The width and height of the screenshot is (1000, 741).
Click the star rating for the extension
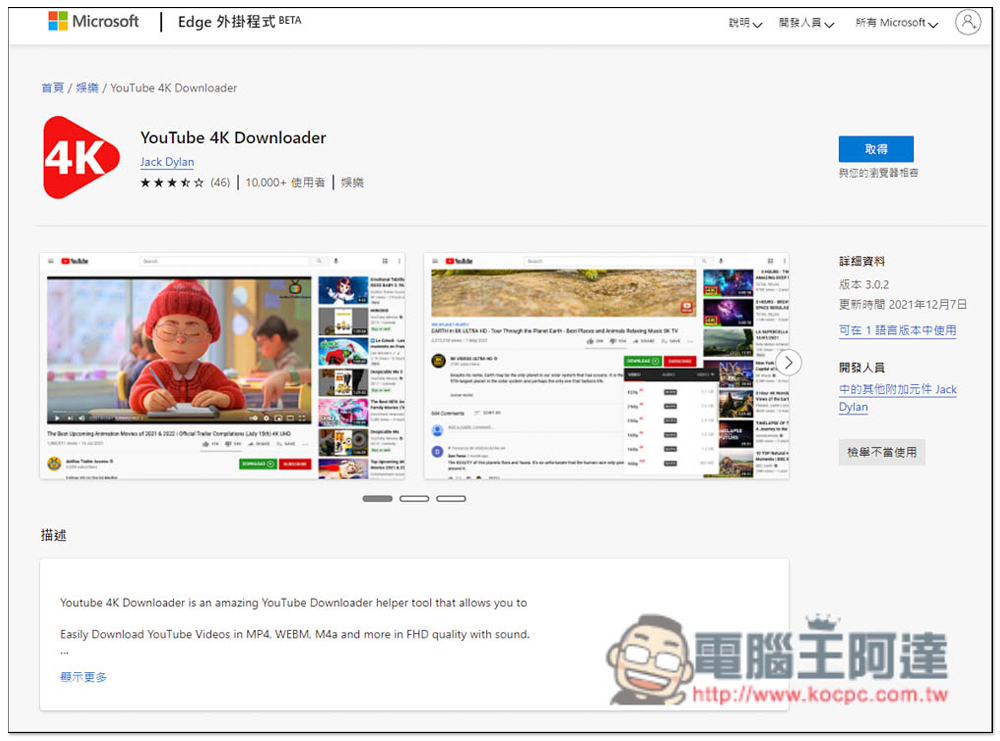pos(172,183)
